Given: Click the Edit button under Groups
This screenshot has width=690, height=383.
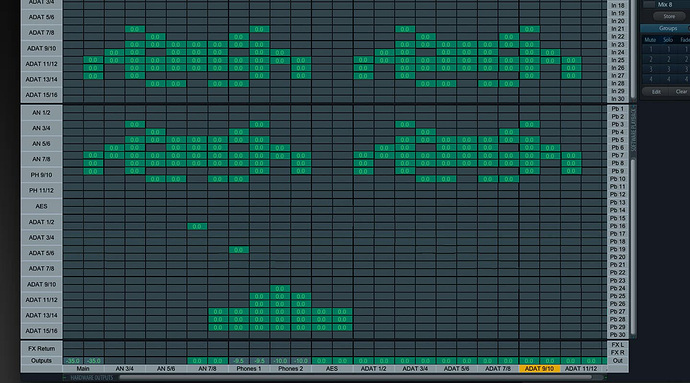Looking at the screenshot, I should click(x=656, y=92).
